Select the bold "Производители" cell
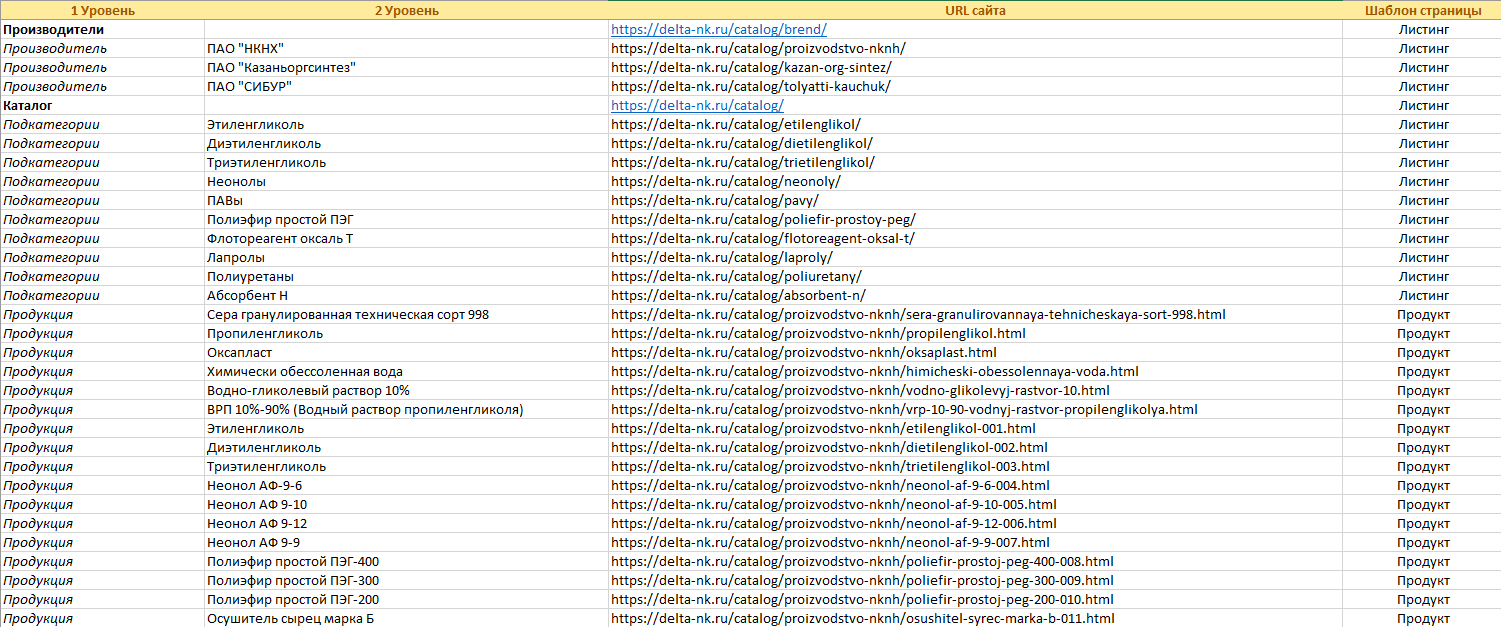This screenshot has height=627, width=1501. tap(53, 30)
